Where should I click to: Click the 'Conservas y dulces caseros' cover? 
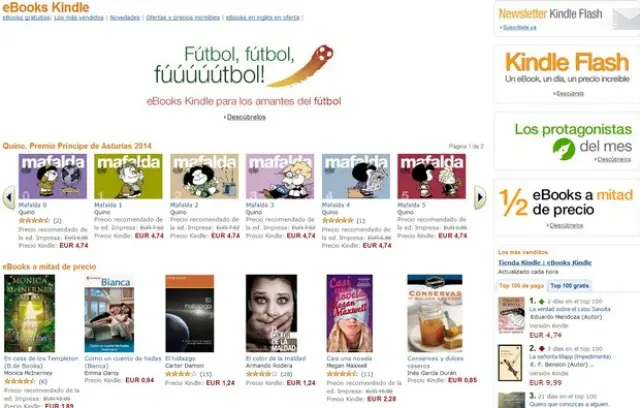click(435, 313)
